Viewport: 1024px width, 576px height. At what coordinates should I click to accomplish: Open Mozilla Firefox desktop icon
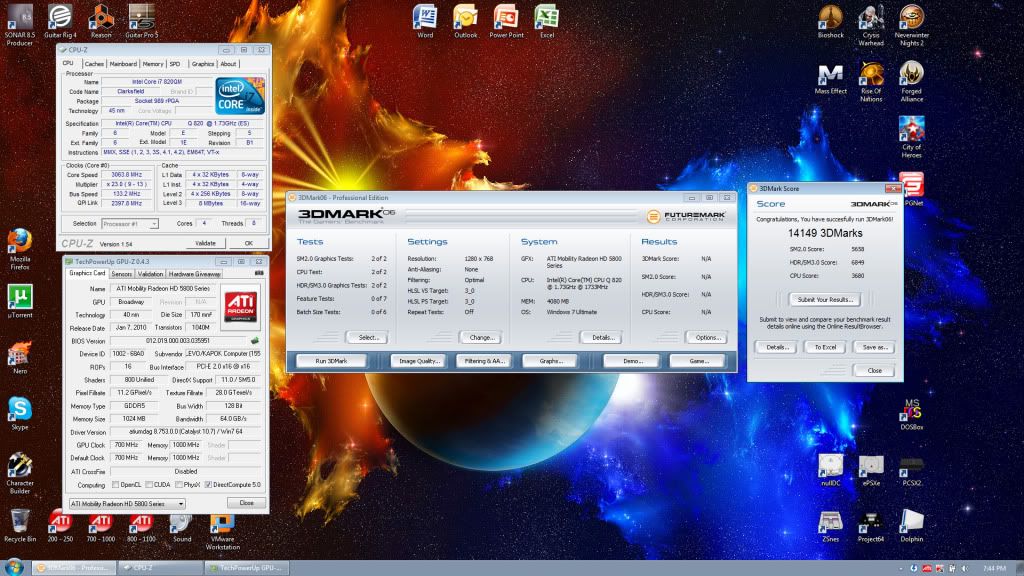pos(20,249)
